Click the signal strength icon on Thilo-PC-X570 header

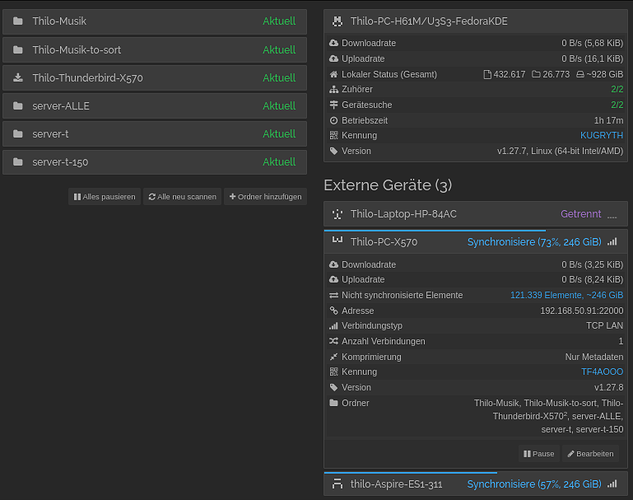(x=612, y=242)
